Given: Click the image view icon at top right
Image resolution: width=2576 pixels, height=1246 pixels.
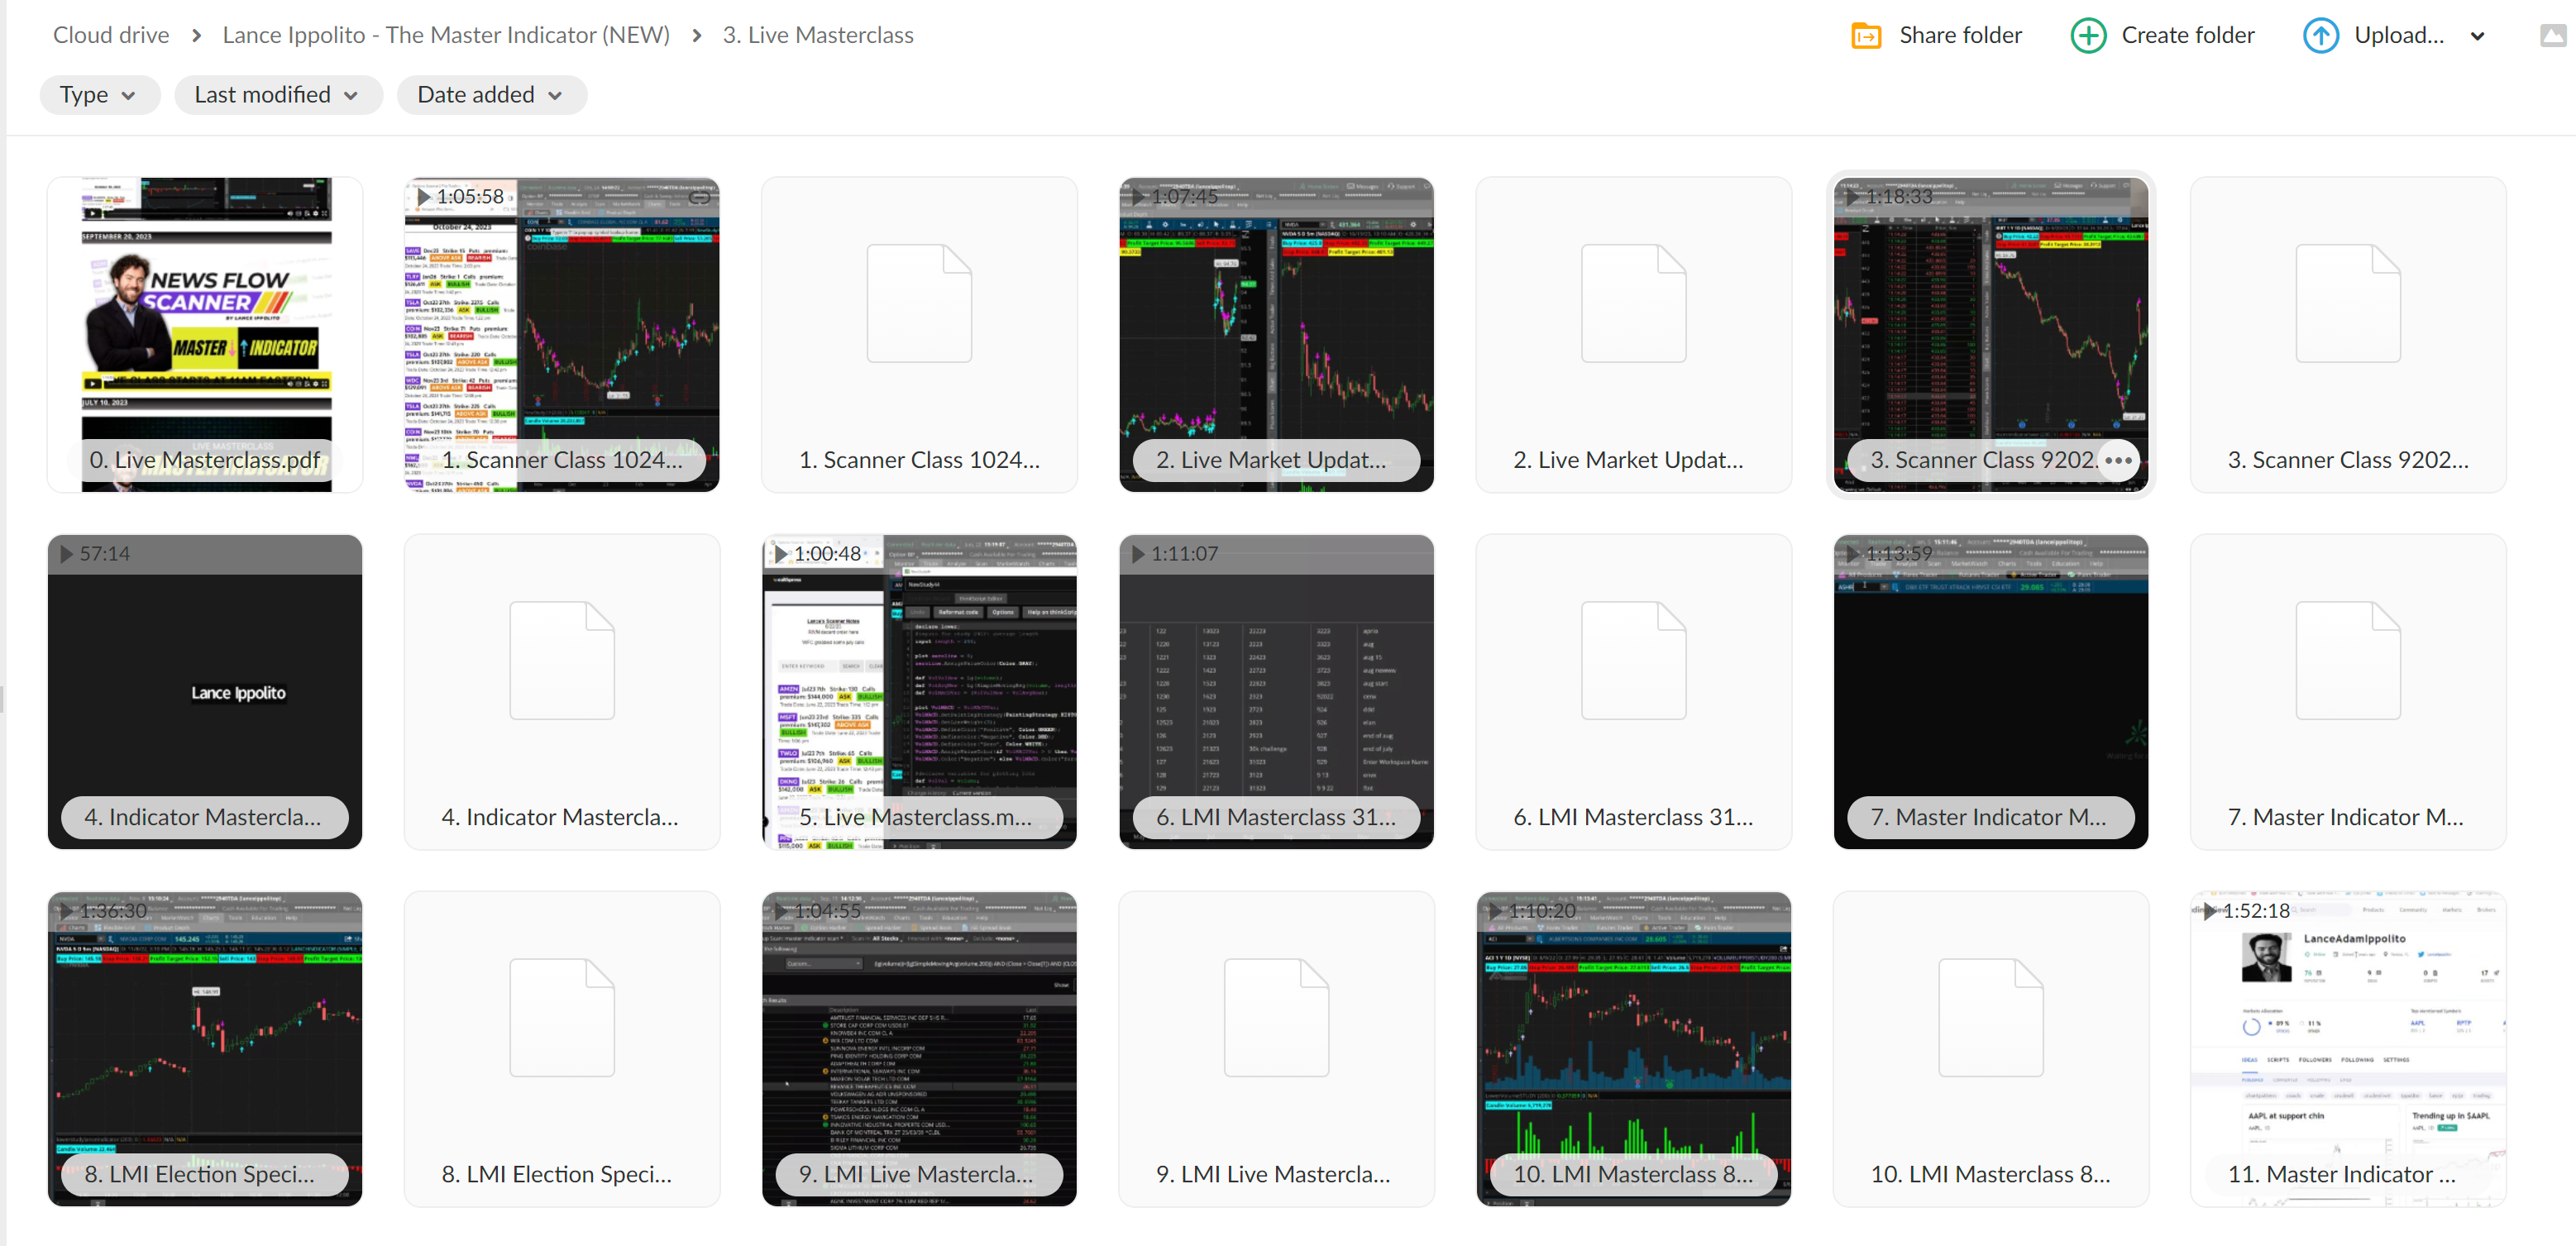Looking at the screenshot, I should click(x=2553, y=36).
